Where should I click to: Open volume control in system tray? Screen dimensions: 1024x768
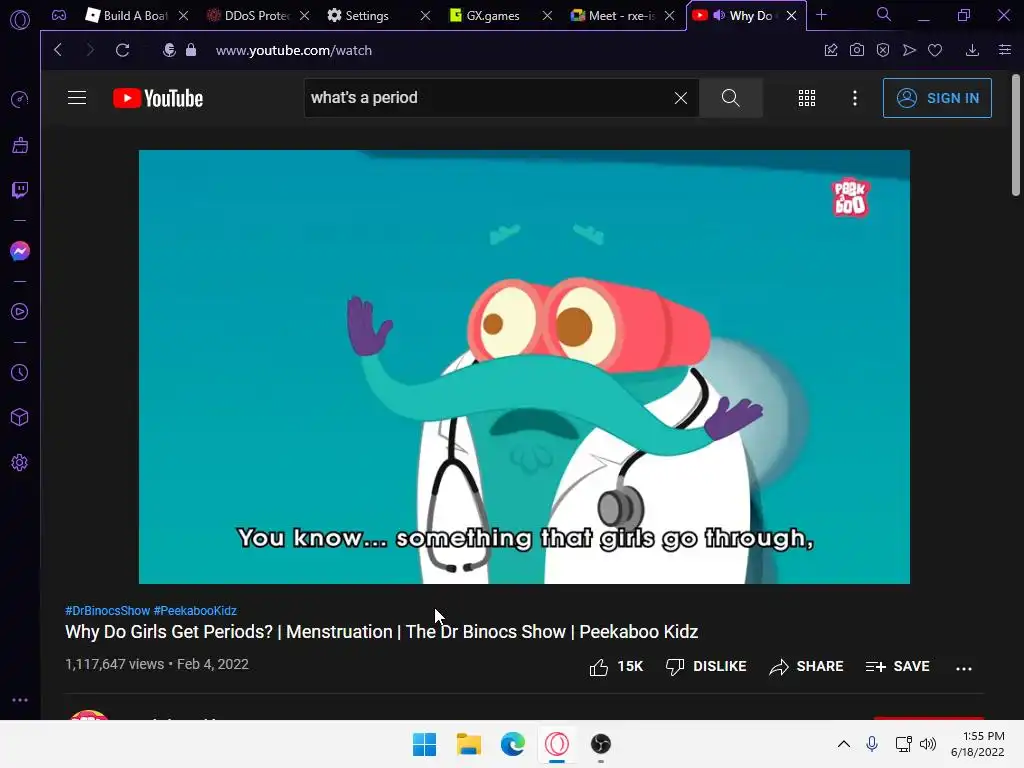(927, 744)
